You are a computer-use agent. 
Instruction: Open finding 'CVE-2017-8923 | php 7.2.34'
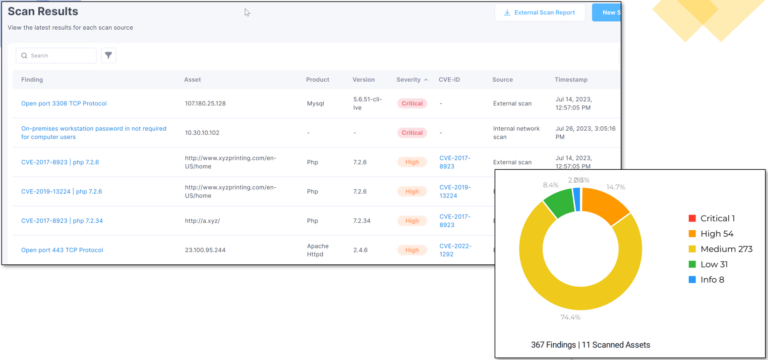[62, 221]
